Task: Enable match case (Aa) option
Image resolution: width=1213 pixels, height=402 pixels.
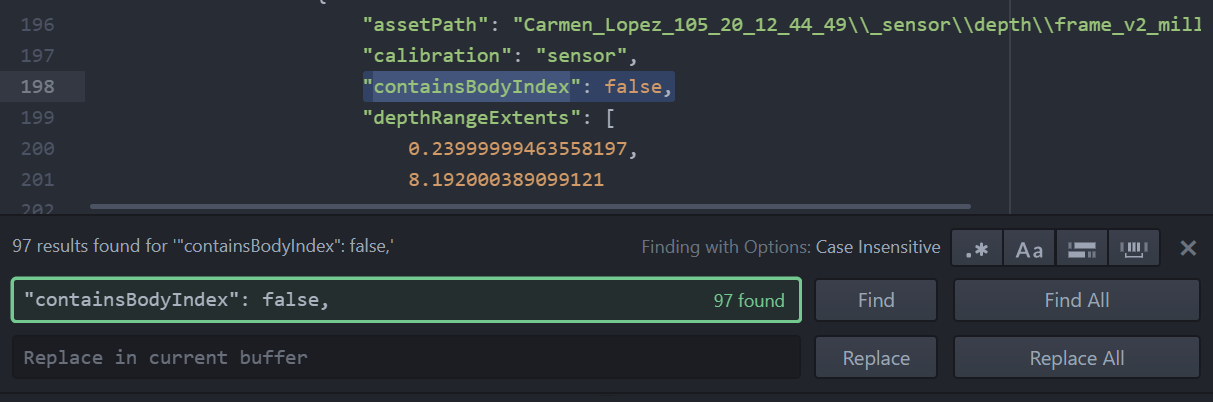Action: tap(1029, 248)
